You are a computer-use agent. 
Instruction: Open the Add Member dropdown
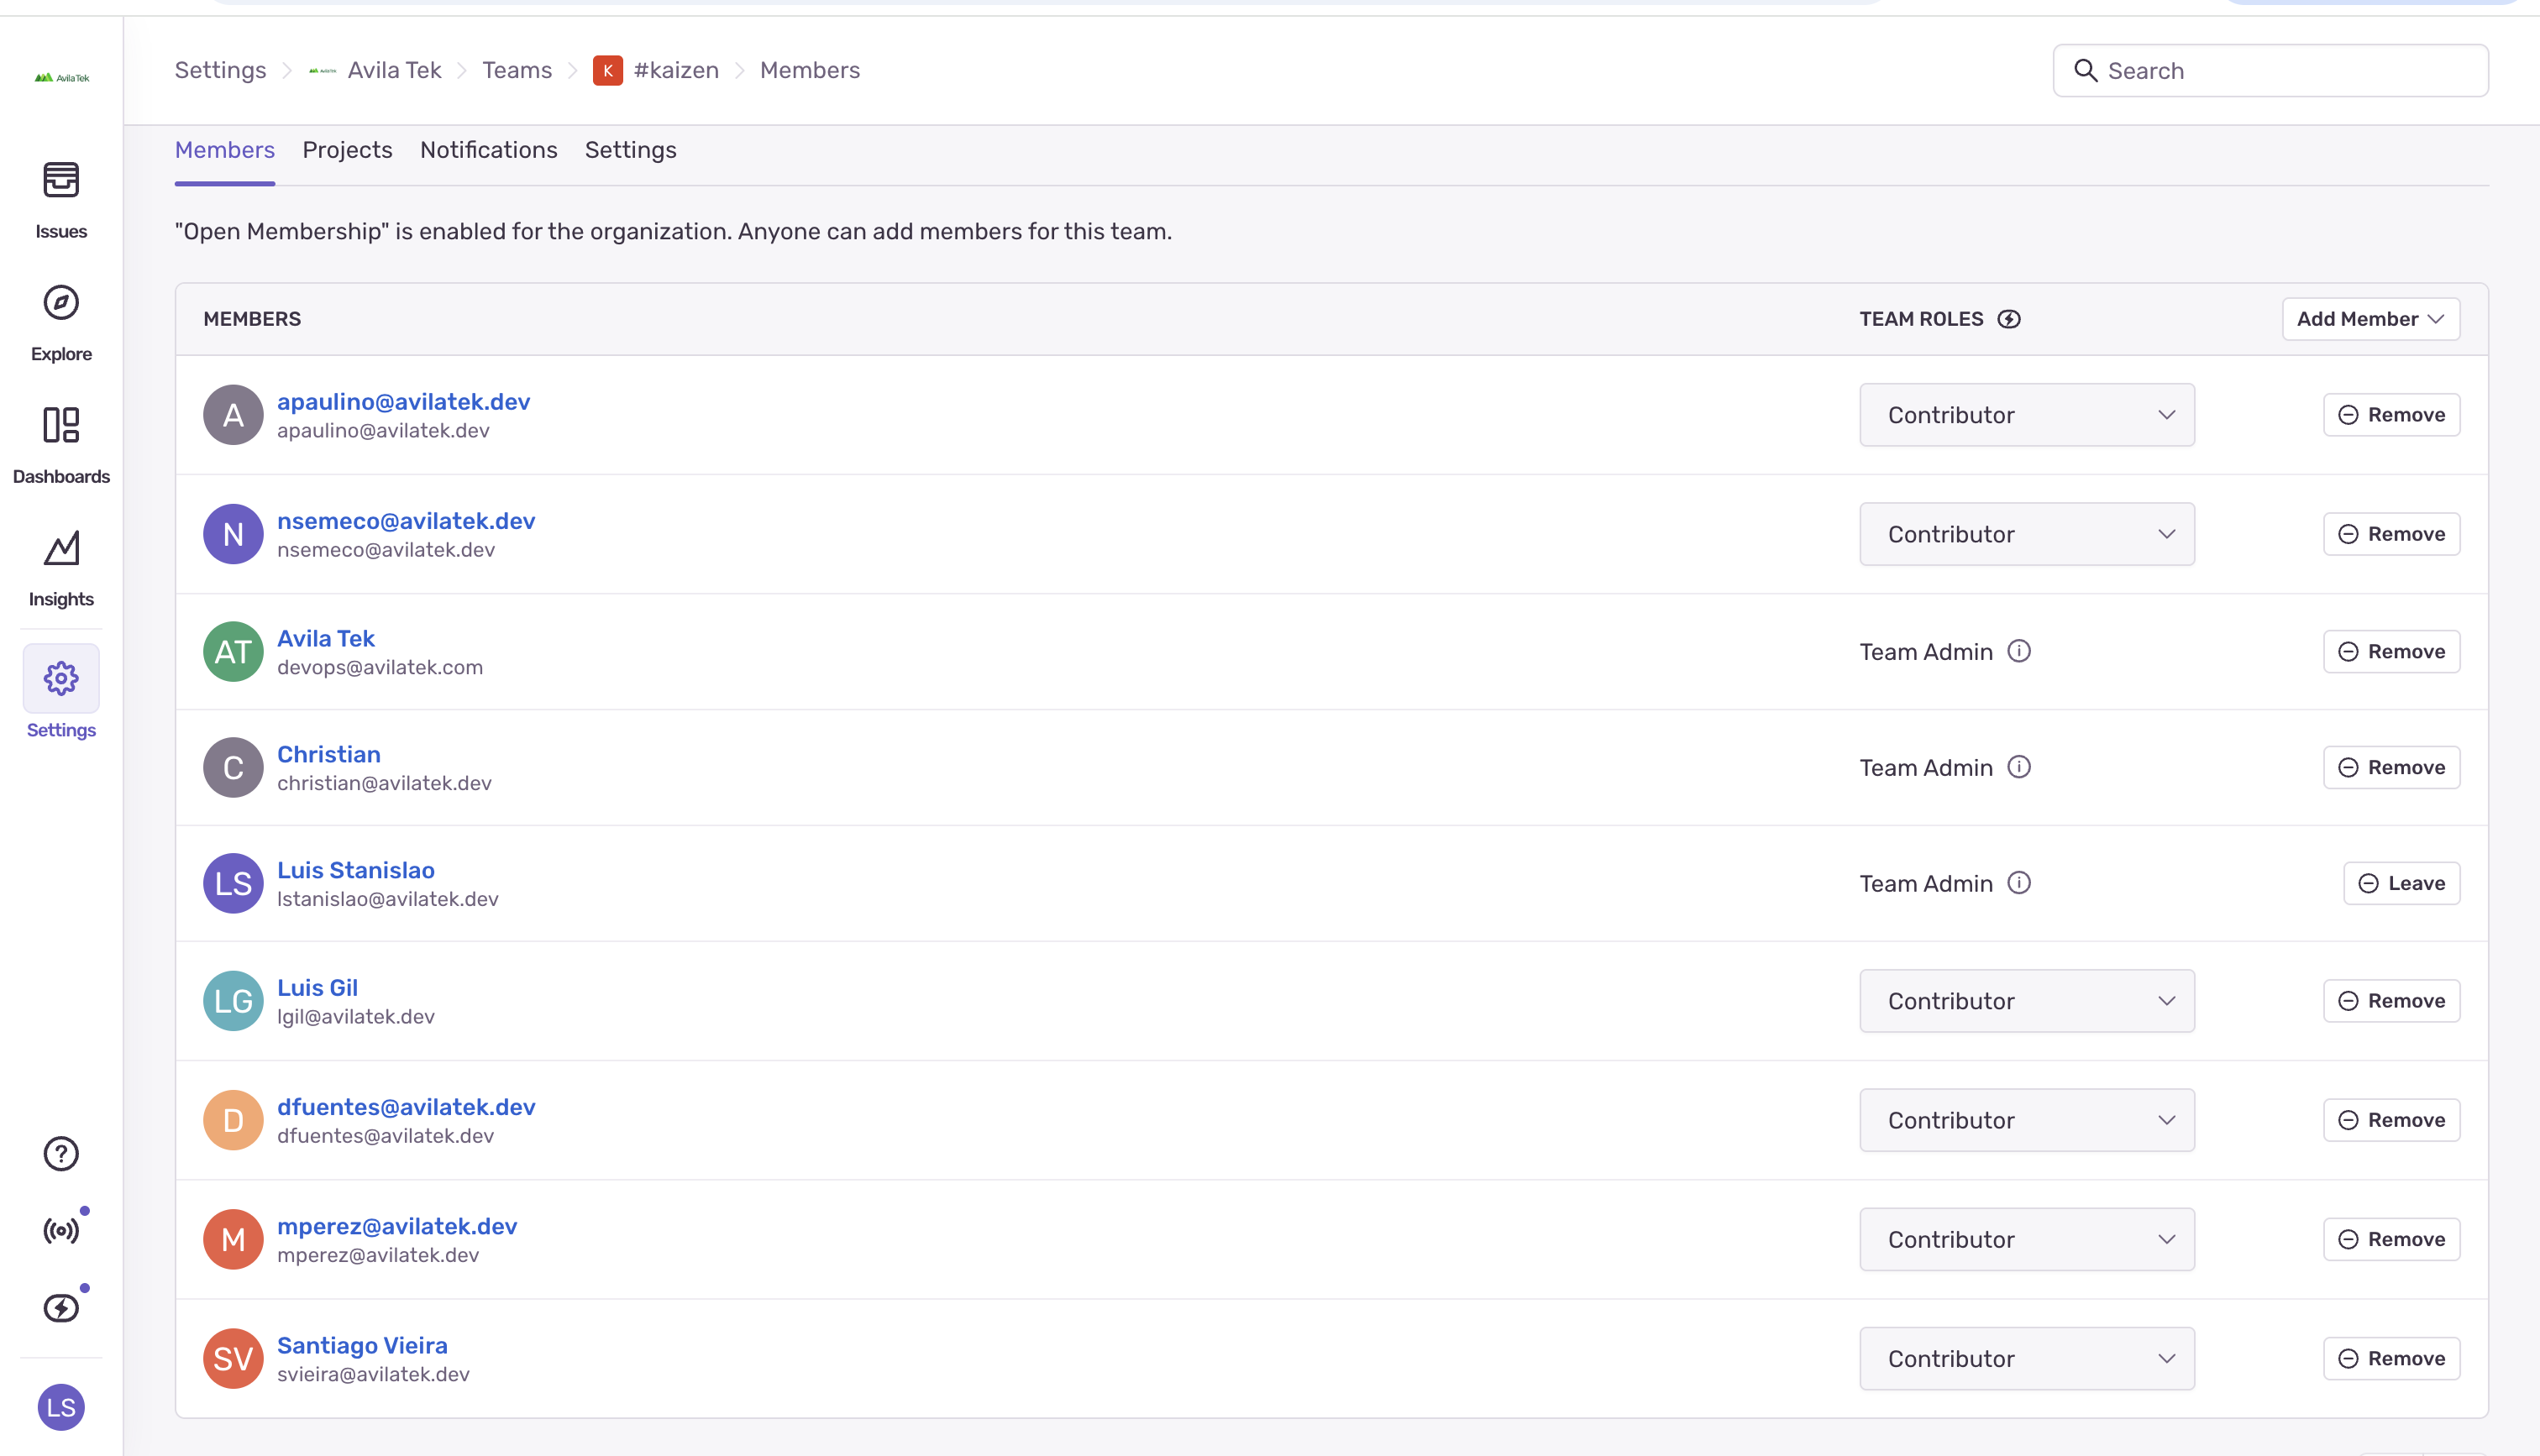(x=2370, y=319)
